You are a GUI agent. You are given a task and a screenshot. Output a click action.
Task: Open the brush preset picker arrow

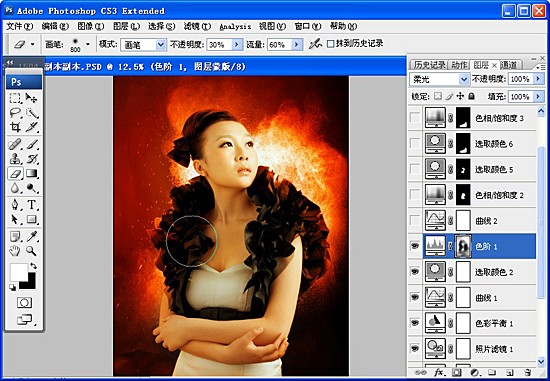tap(88, 44)
